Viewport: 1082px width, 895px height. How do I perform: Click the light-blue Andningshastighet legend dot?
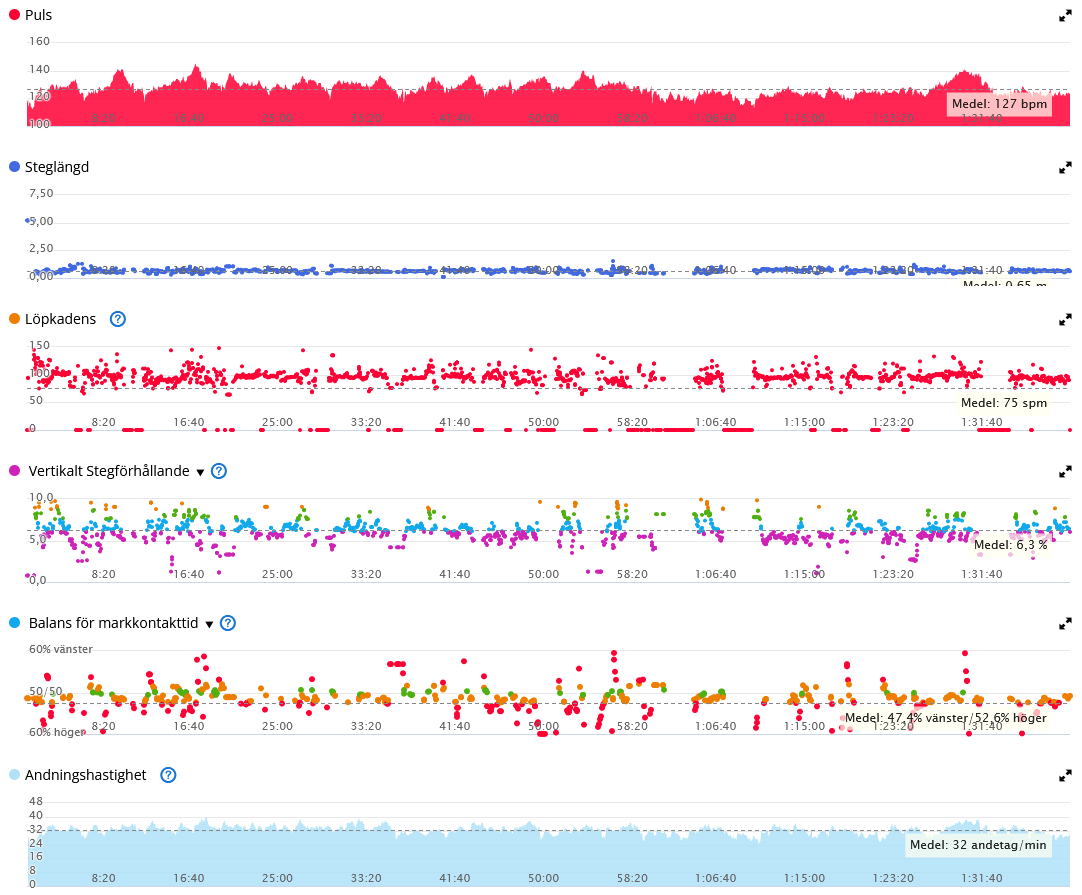tap(14, 775)
